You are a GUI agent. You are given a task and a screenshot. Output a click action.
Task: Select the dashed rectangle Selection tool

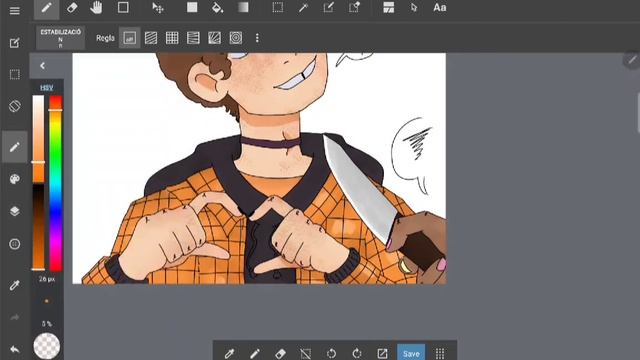[x=278, y=7]
